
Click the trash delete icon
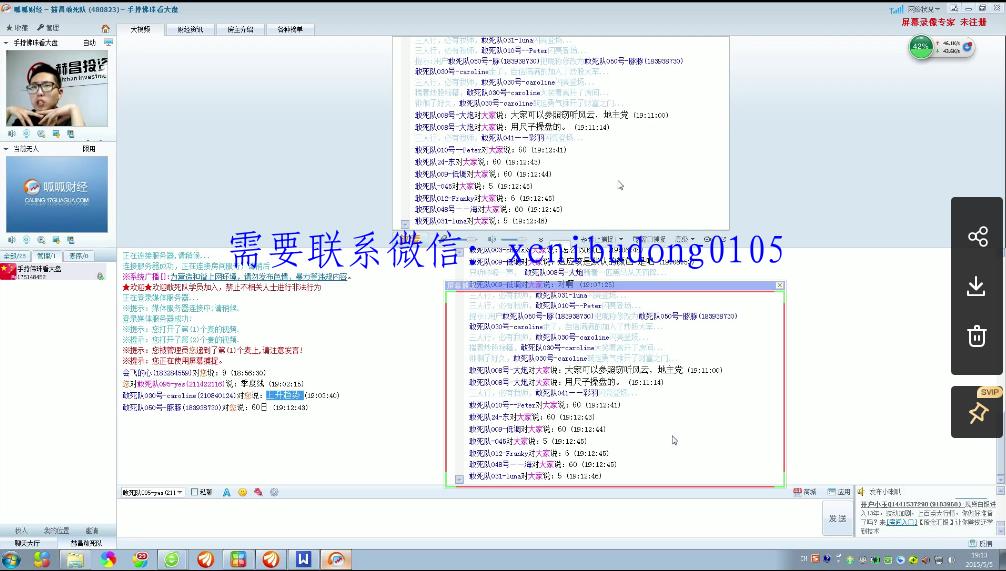(x=977, y=337)
